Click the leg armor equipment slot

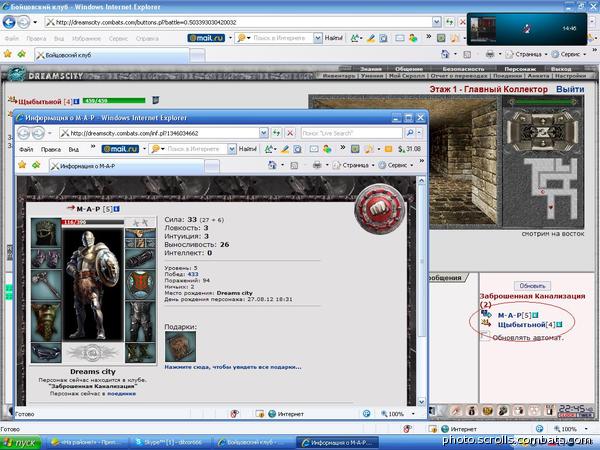tap(140, 321)
